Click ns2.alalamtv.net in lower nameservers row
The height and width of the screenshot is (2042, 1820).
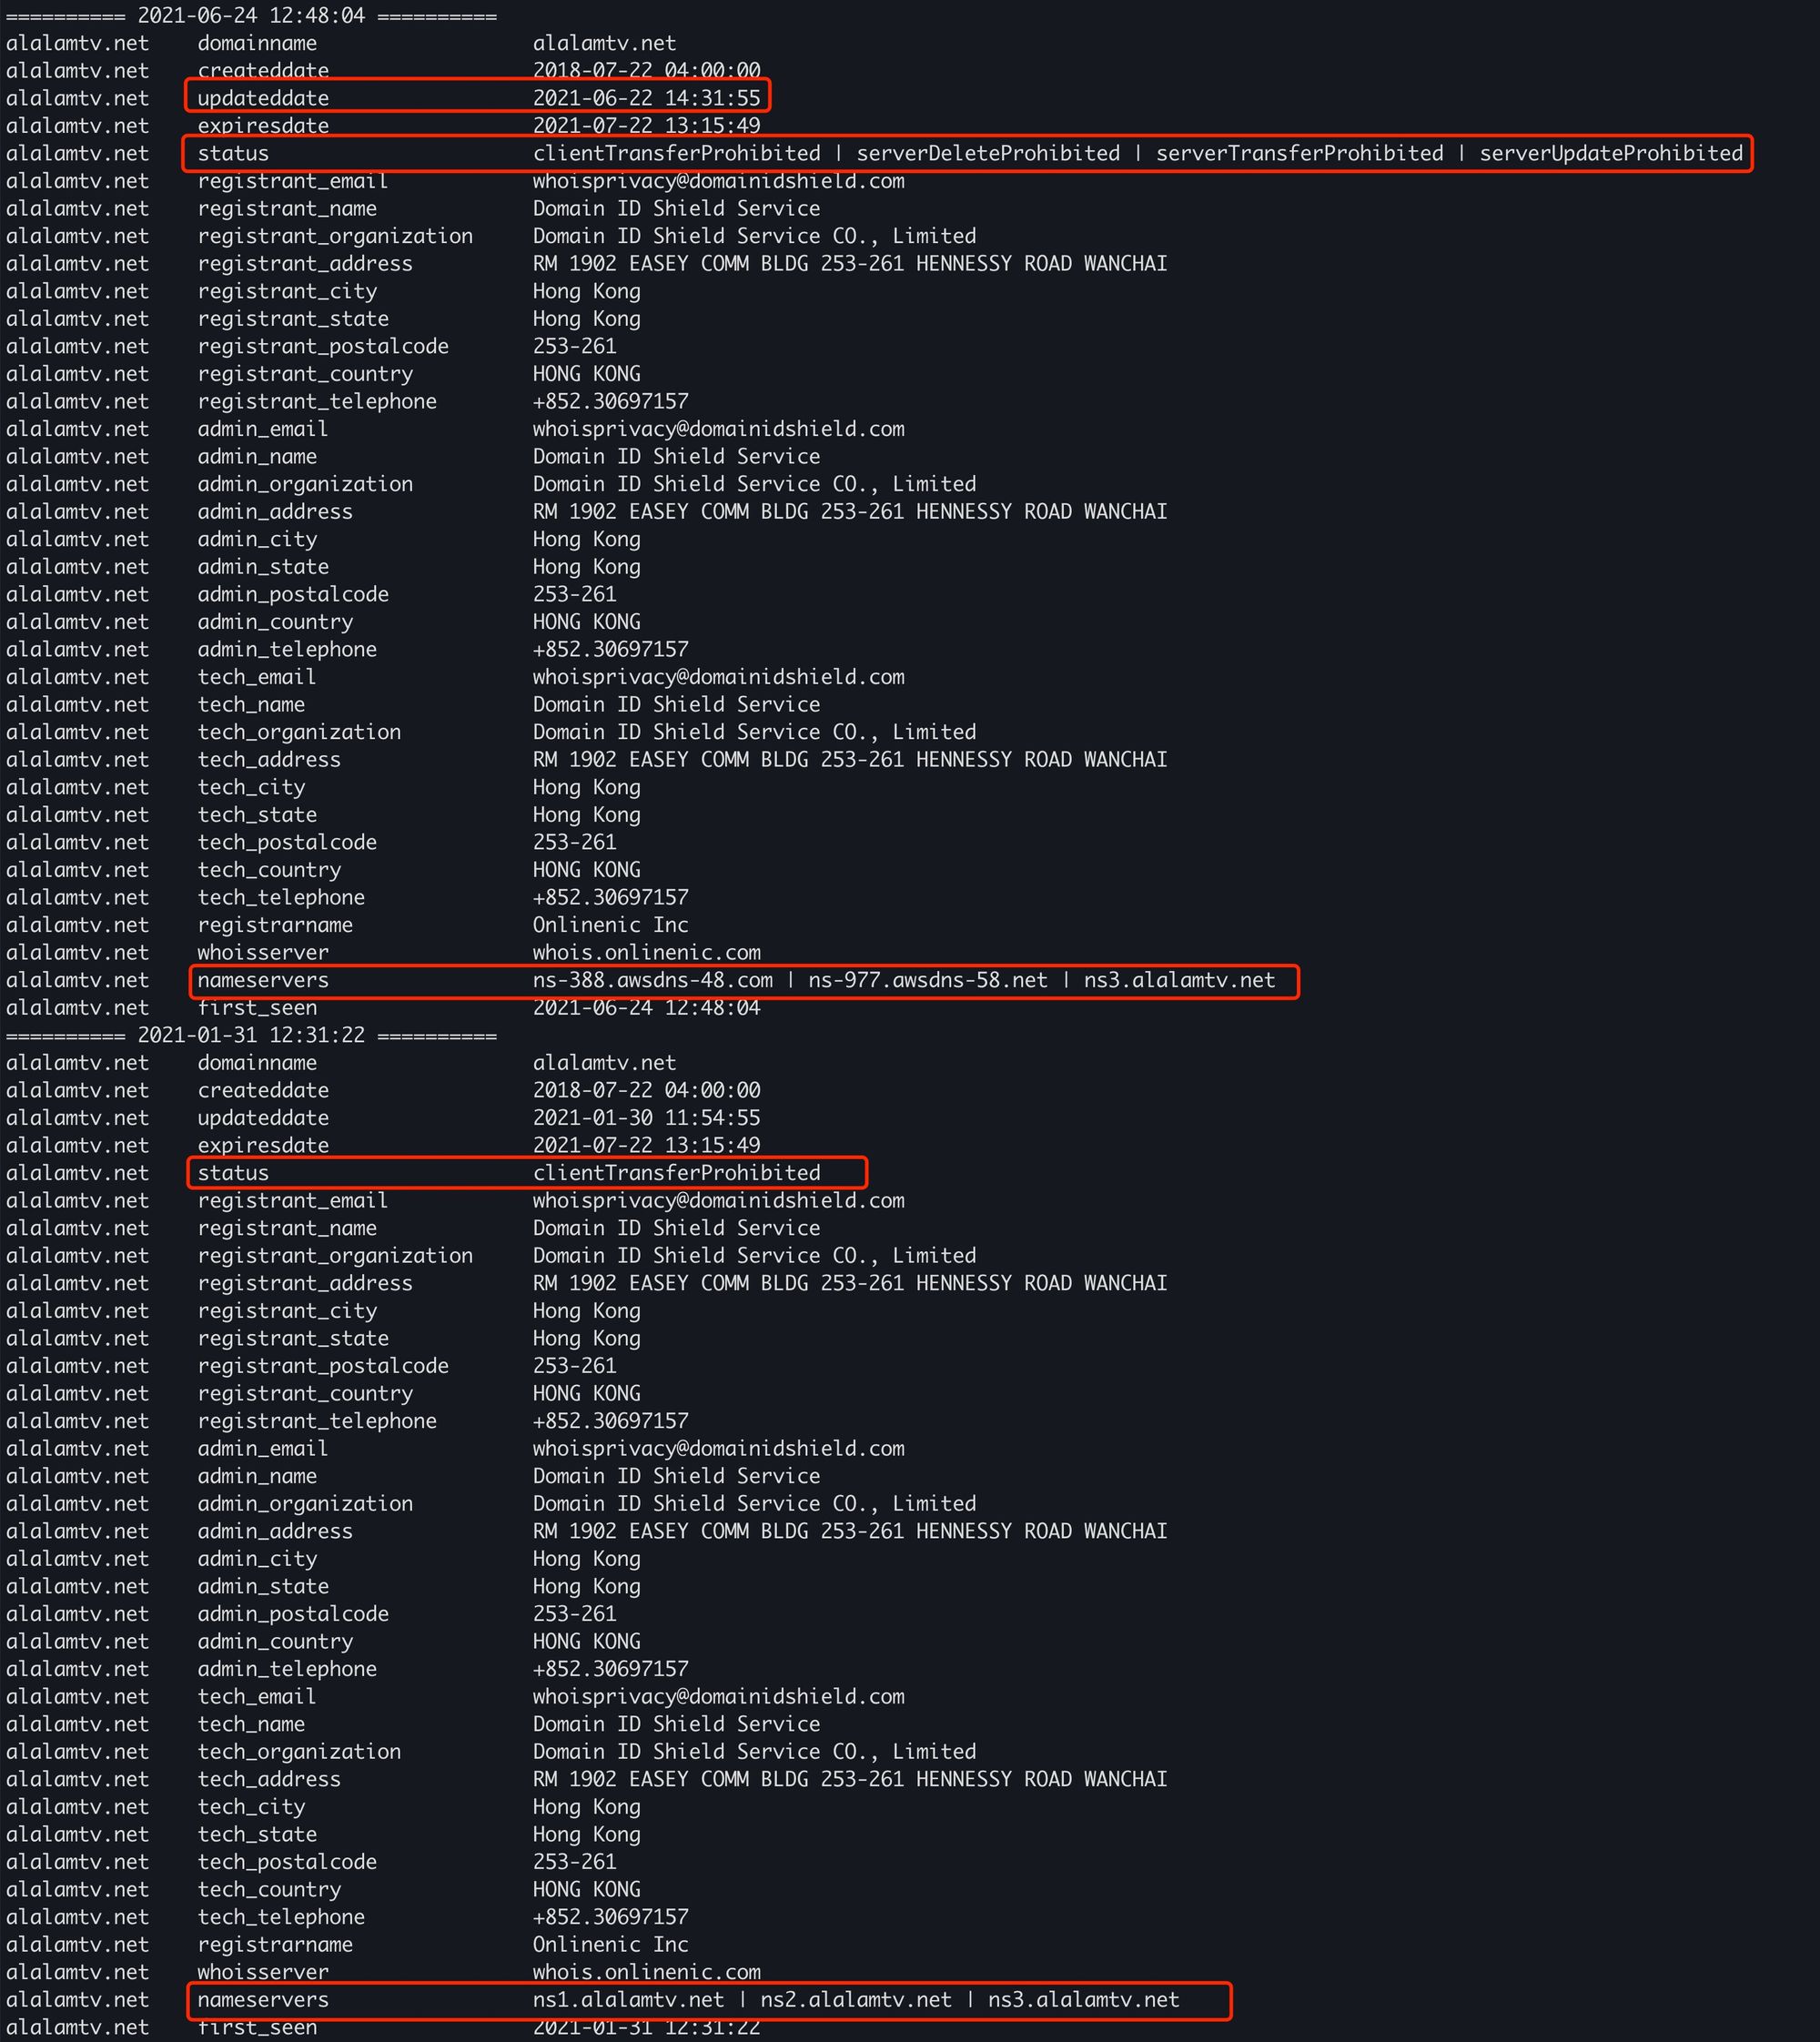pyautogui.click(x=856, y=1999)
